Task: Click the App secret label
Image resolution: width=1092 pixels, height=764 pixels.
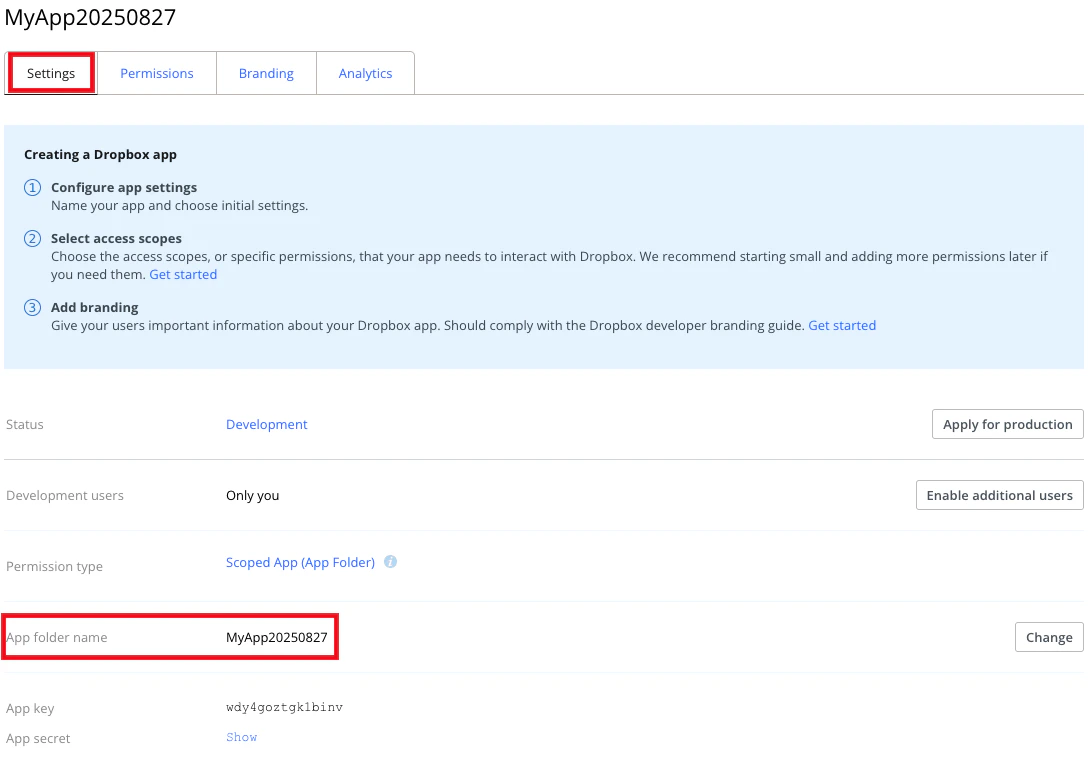Action: click(x=38, y=738)
